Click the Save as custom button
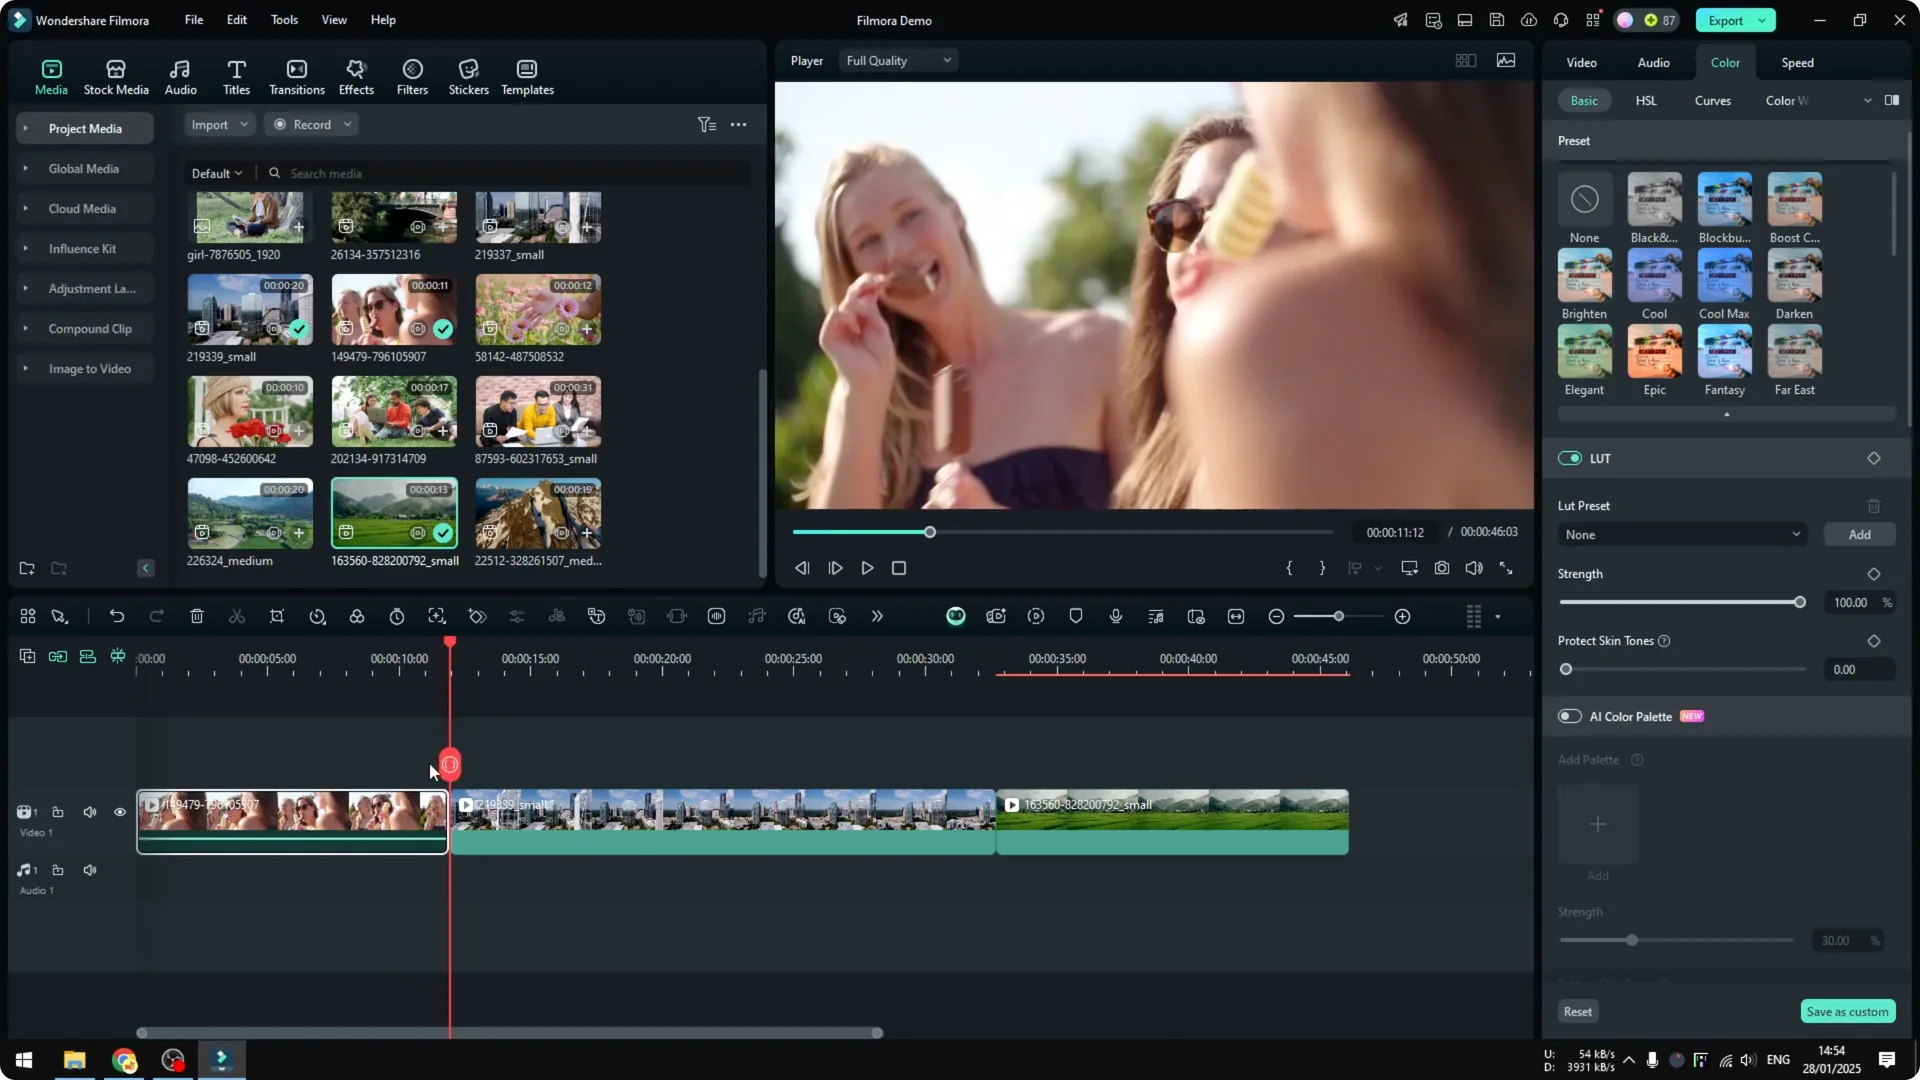1920x1080 pixels. (1846, 1011)
